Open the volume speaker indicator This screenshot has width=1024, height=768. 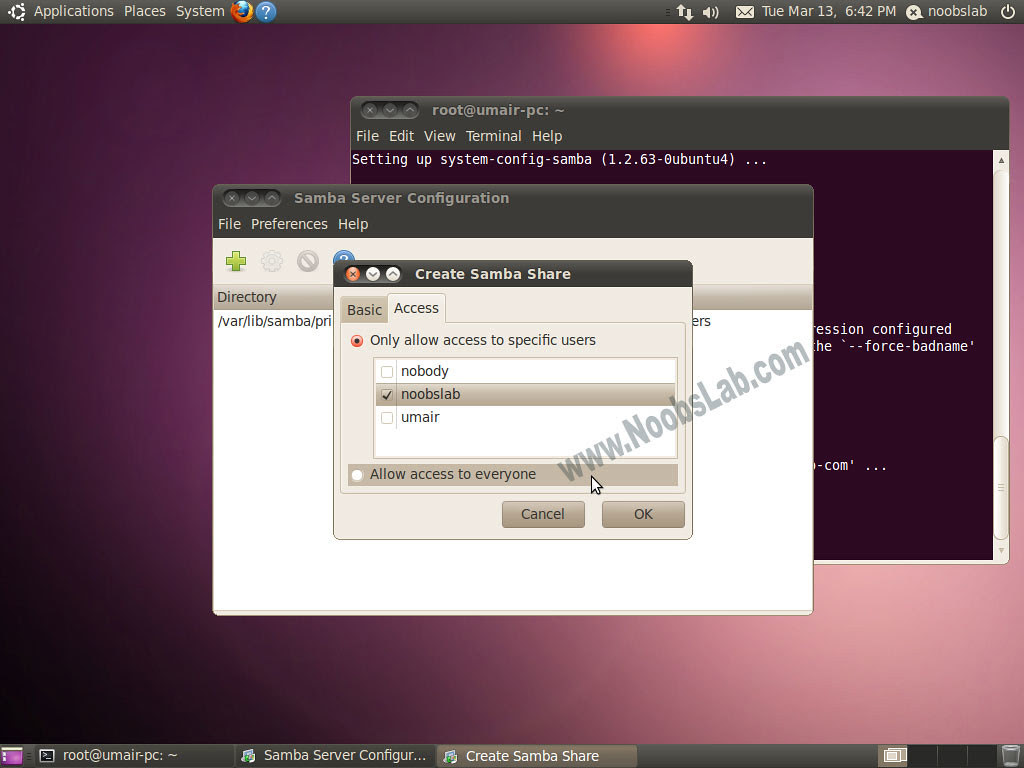pos(711,12)
